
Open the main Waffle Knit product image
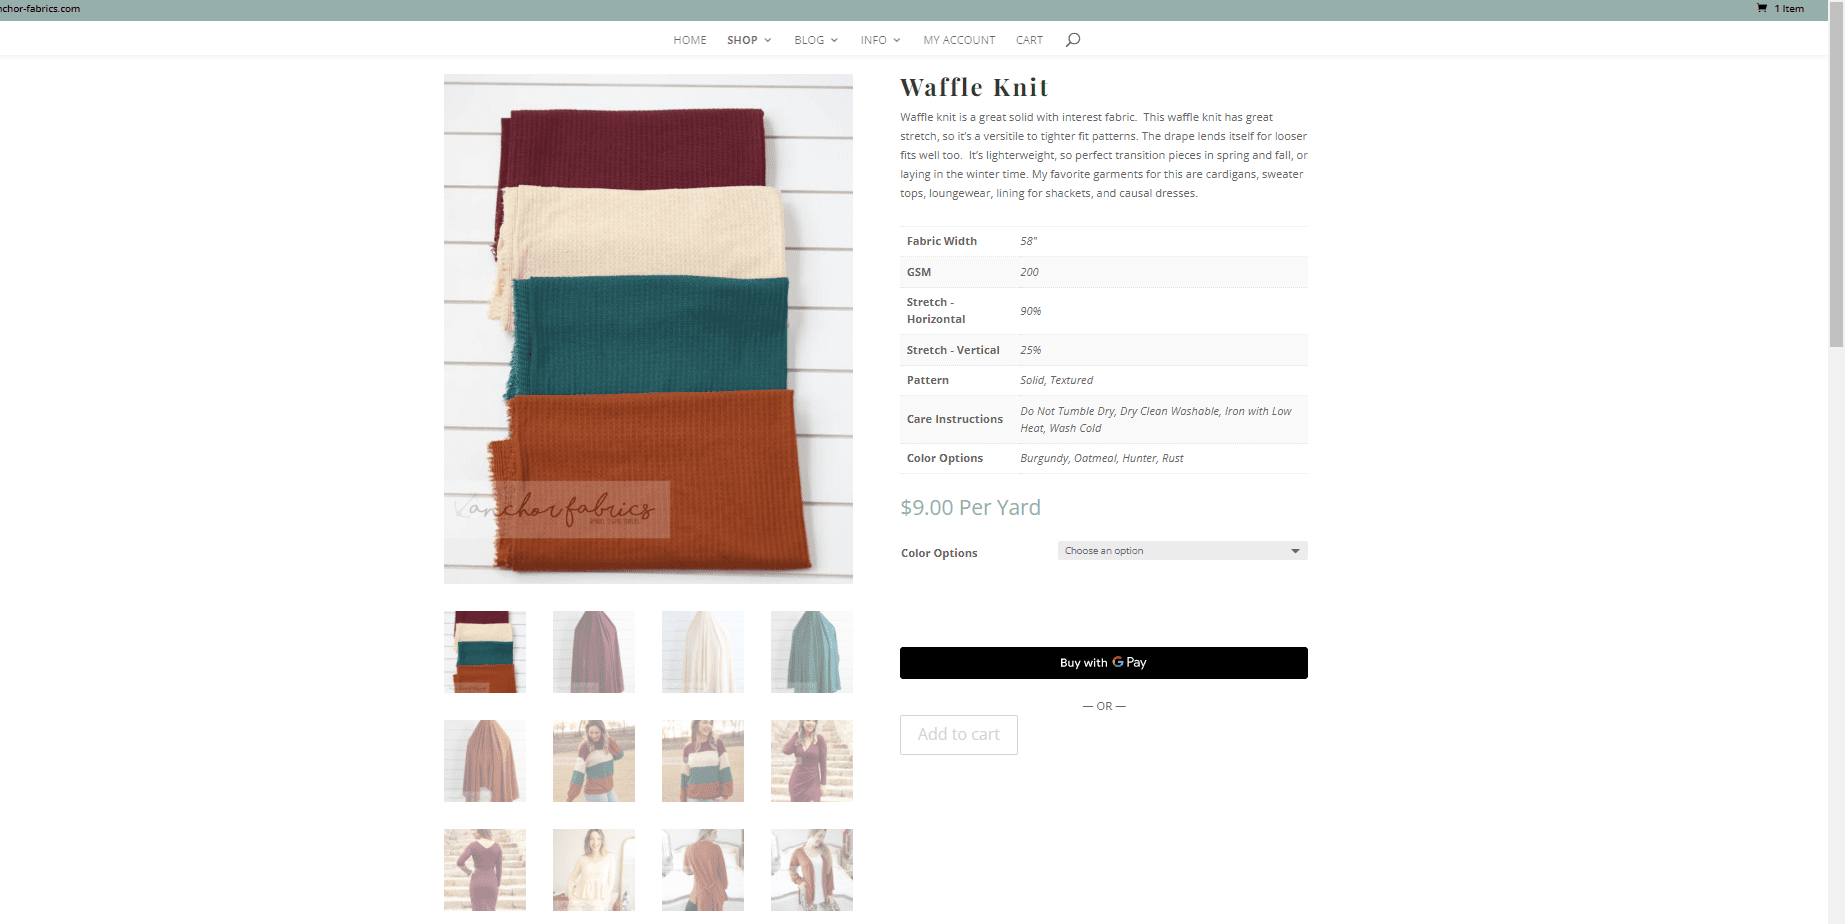tap(648, 328)
